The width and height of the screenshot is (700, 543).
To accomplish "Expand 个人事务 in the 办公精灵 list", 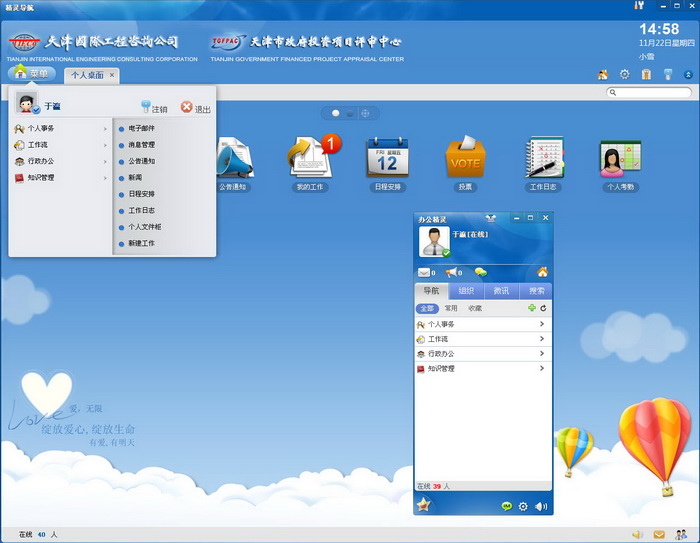I will [482, 325].
